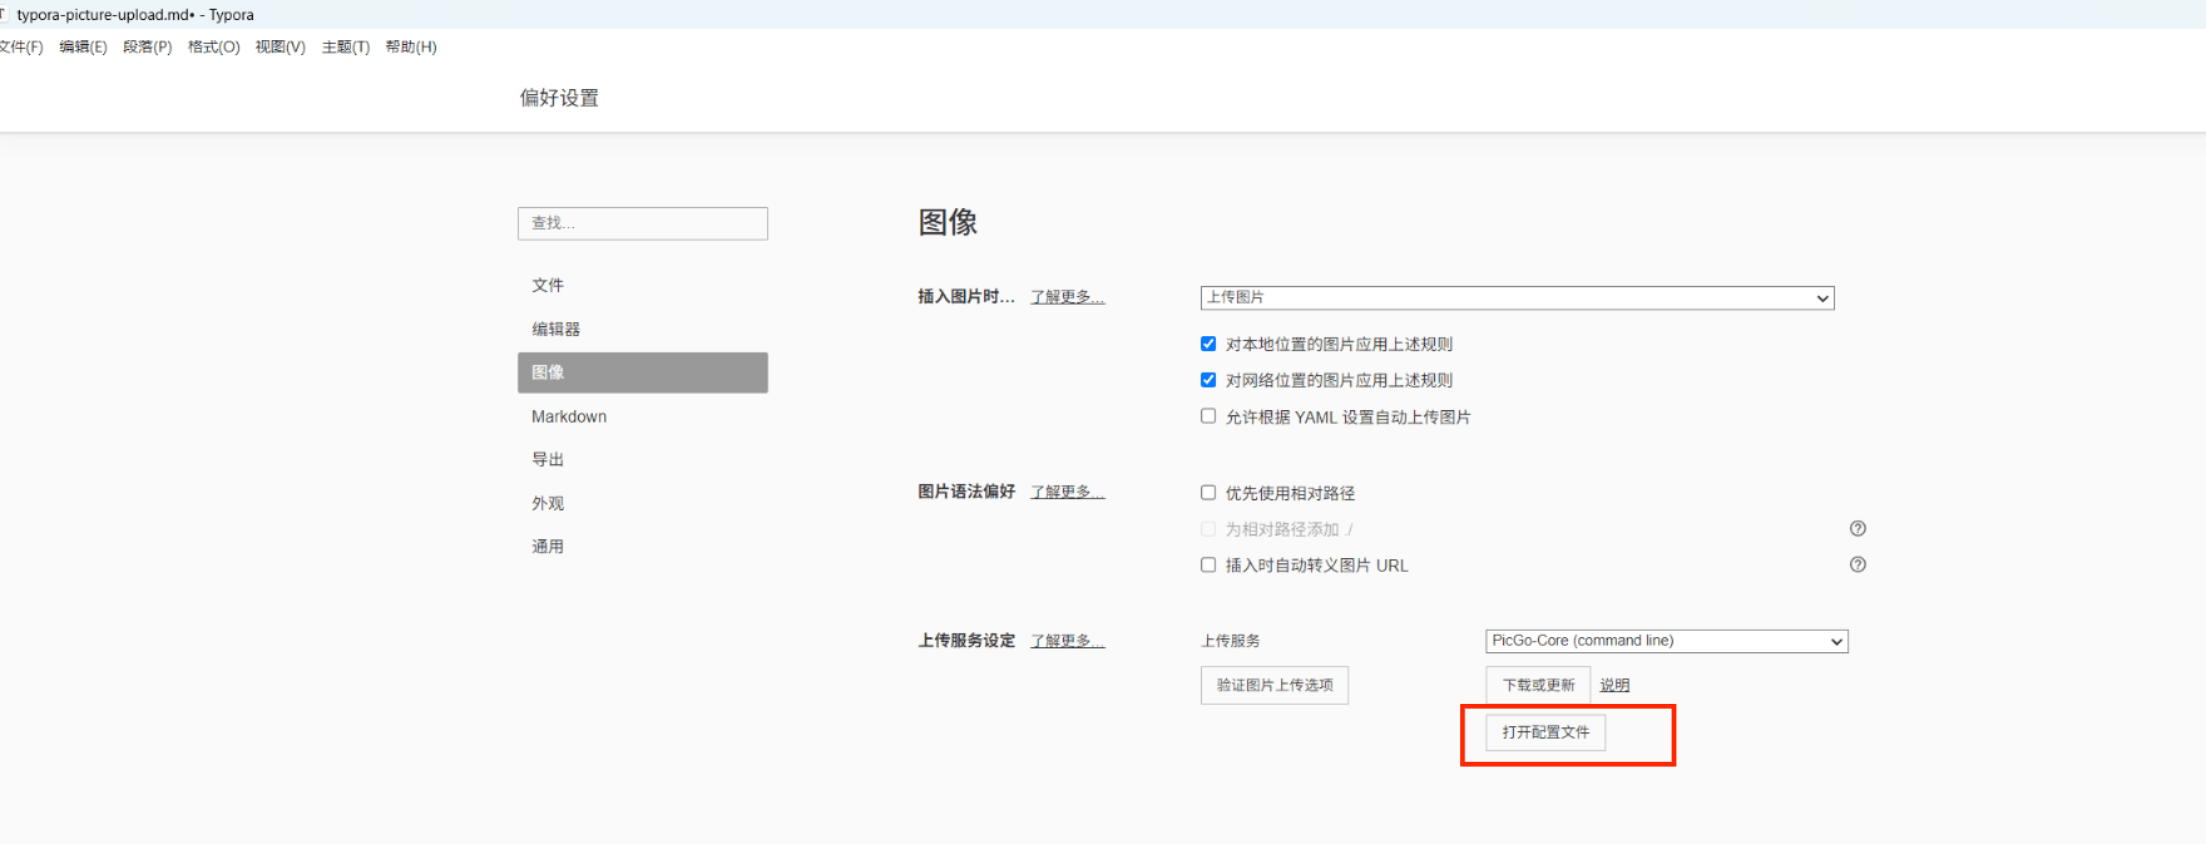Click help icon beside relative path option

coord(1857,528)
